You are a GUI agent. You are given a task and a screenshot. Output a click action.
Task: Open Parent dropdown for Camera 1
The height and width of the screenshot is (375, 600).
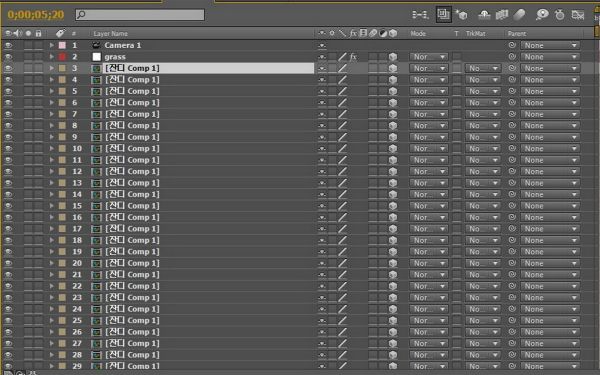pyautogui.click(x=550, y=45)
